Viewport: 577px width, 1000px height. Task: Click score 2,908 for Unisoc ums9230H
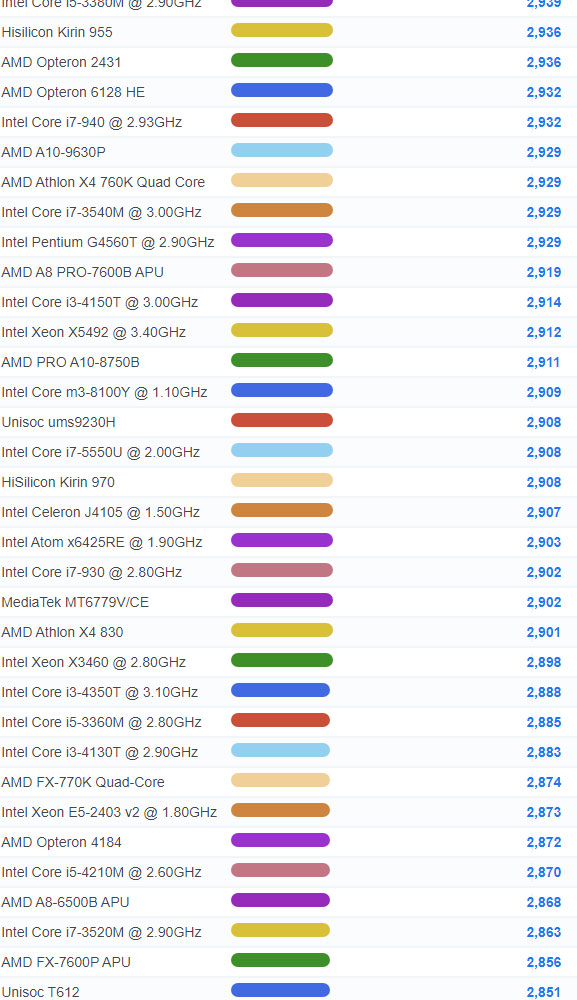pyautogui.click(x=544, y=422)
